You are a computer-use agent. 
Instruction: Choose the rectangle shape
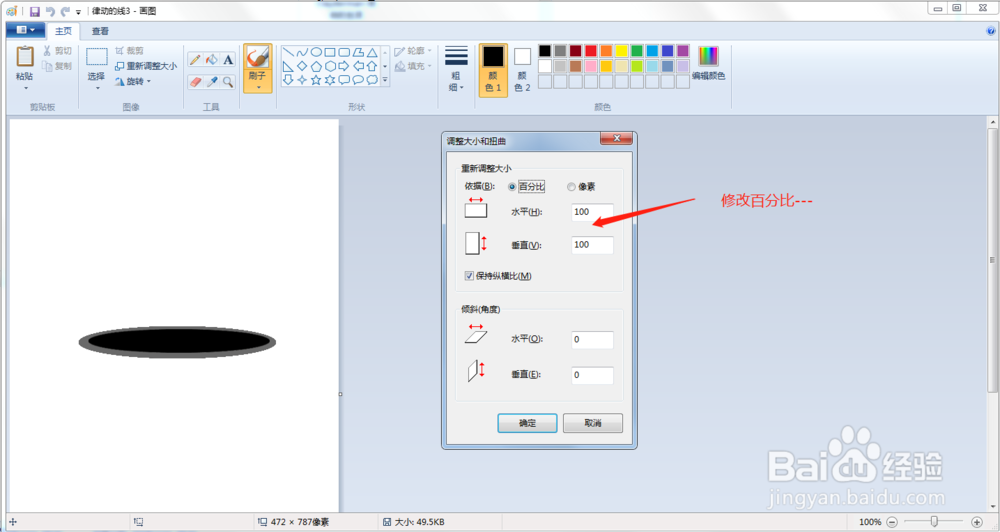point(330,52)
